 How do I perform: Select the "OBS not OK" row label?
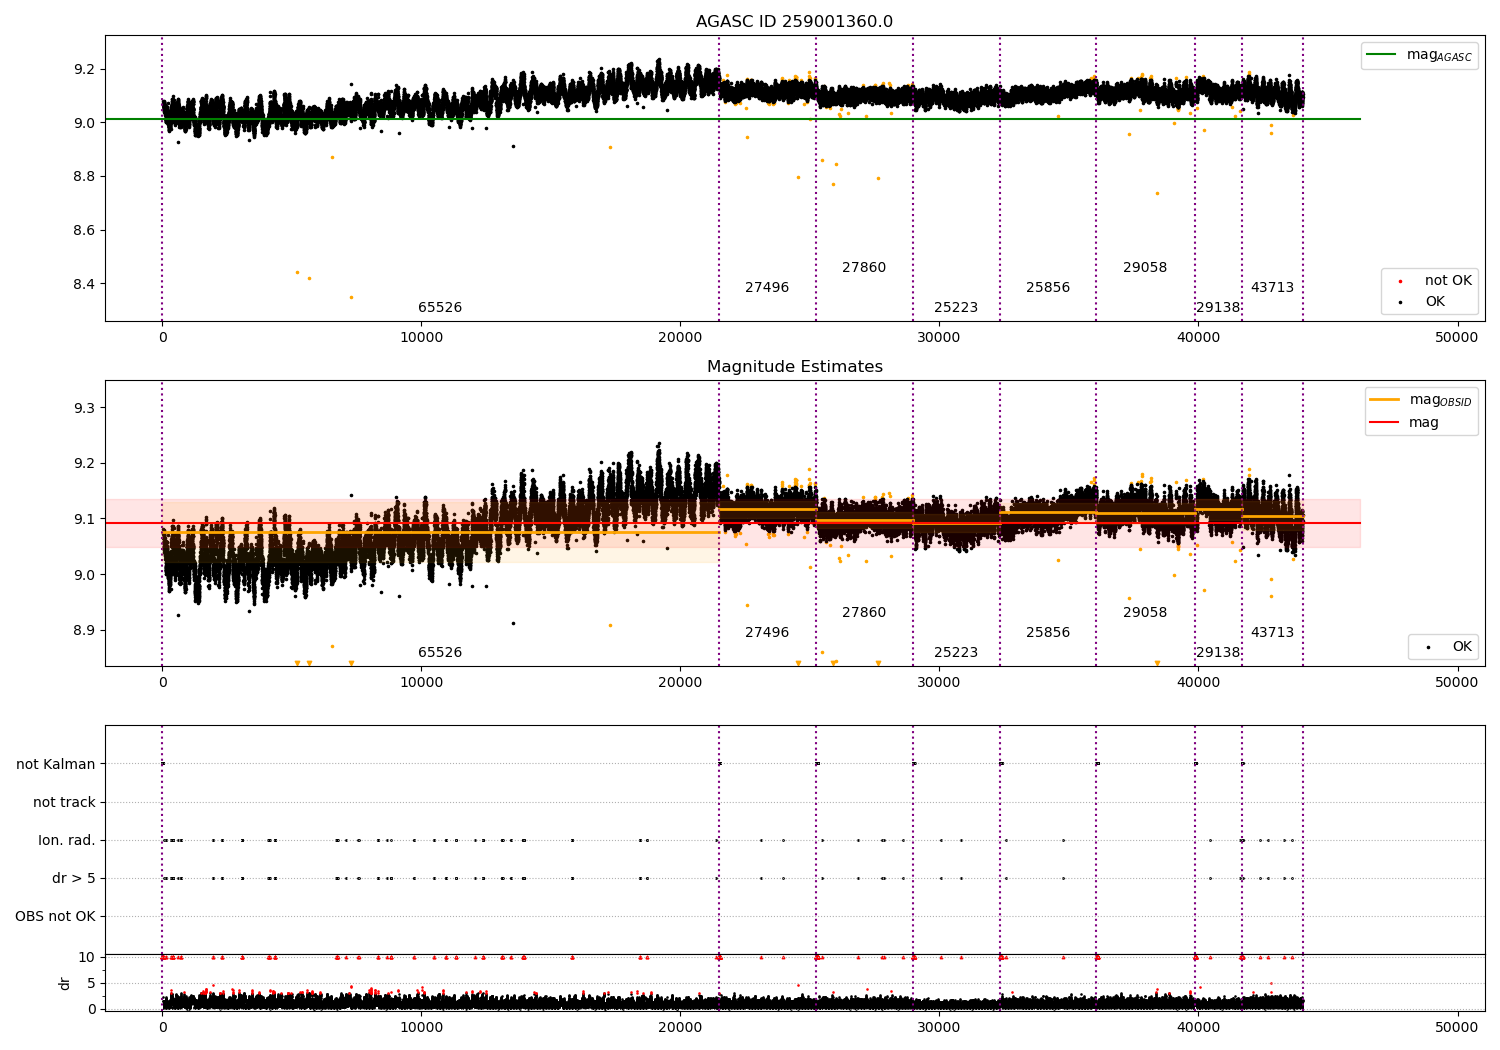point(55,916)
